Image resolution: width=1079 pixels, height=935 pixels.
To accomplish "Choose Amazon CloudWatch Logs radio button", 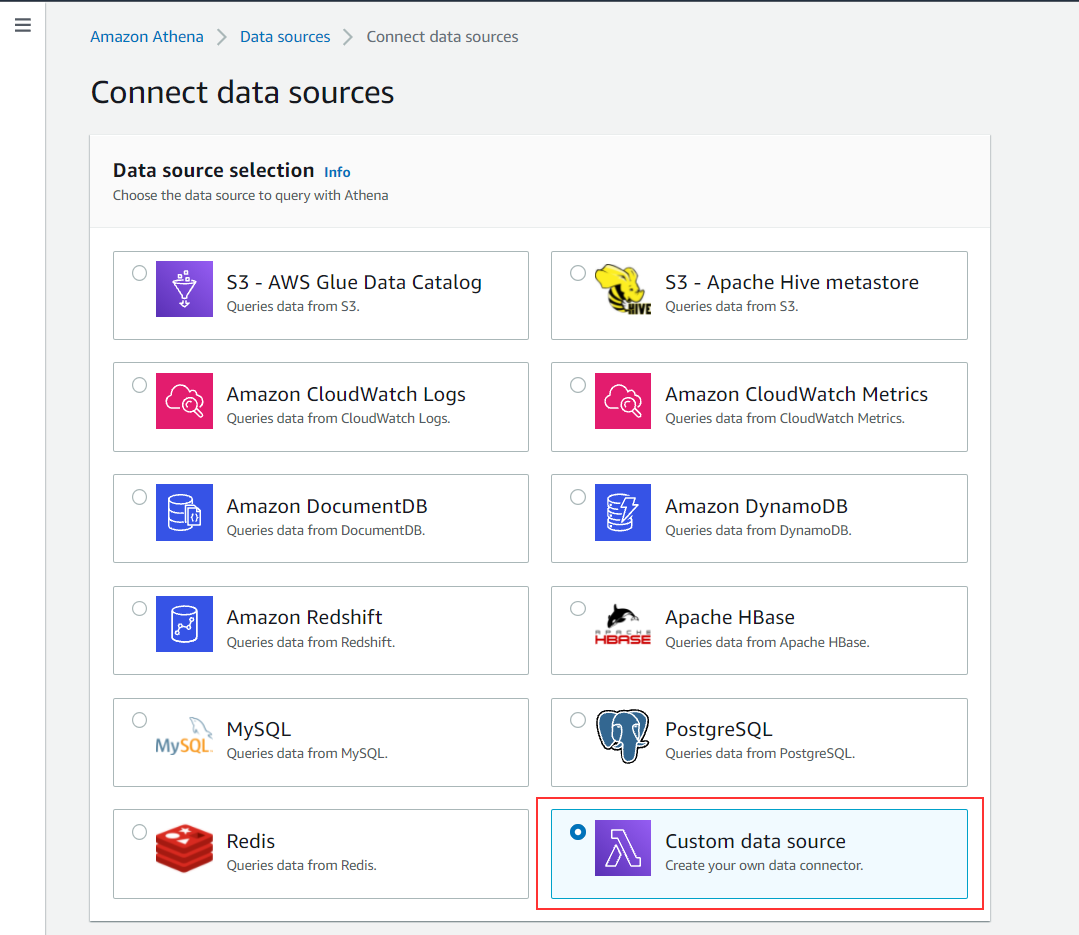I will pyautogui.click(x=140, y=385).
